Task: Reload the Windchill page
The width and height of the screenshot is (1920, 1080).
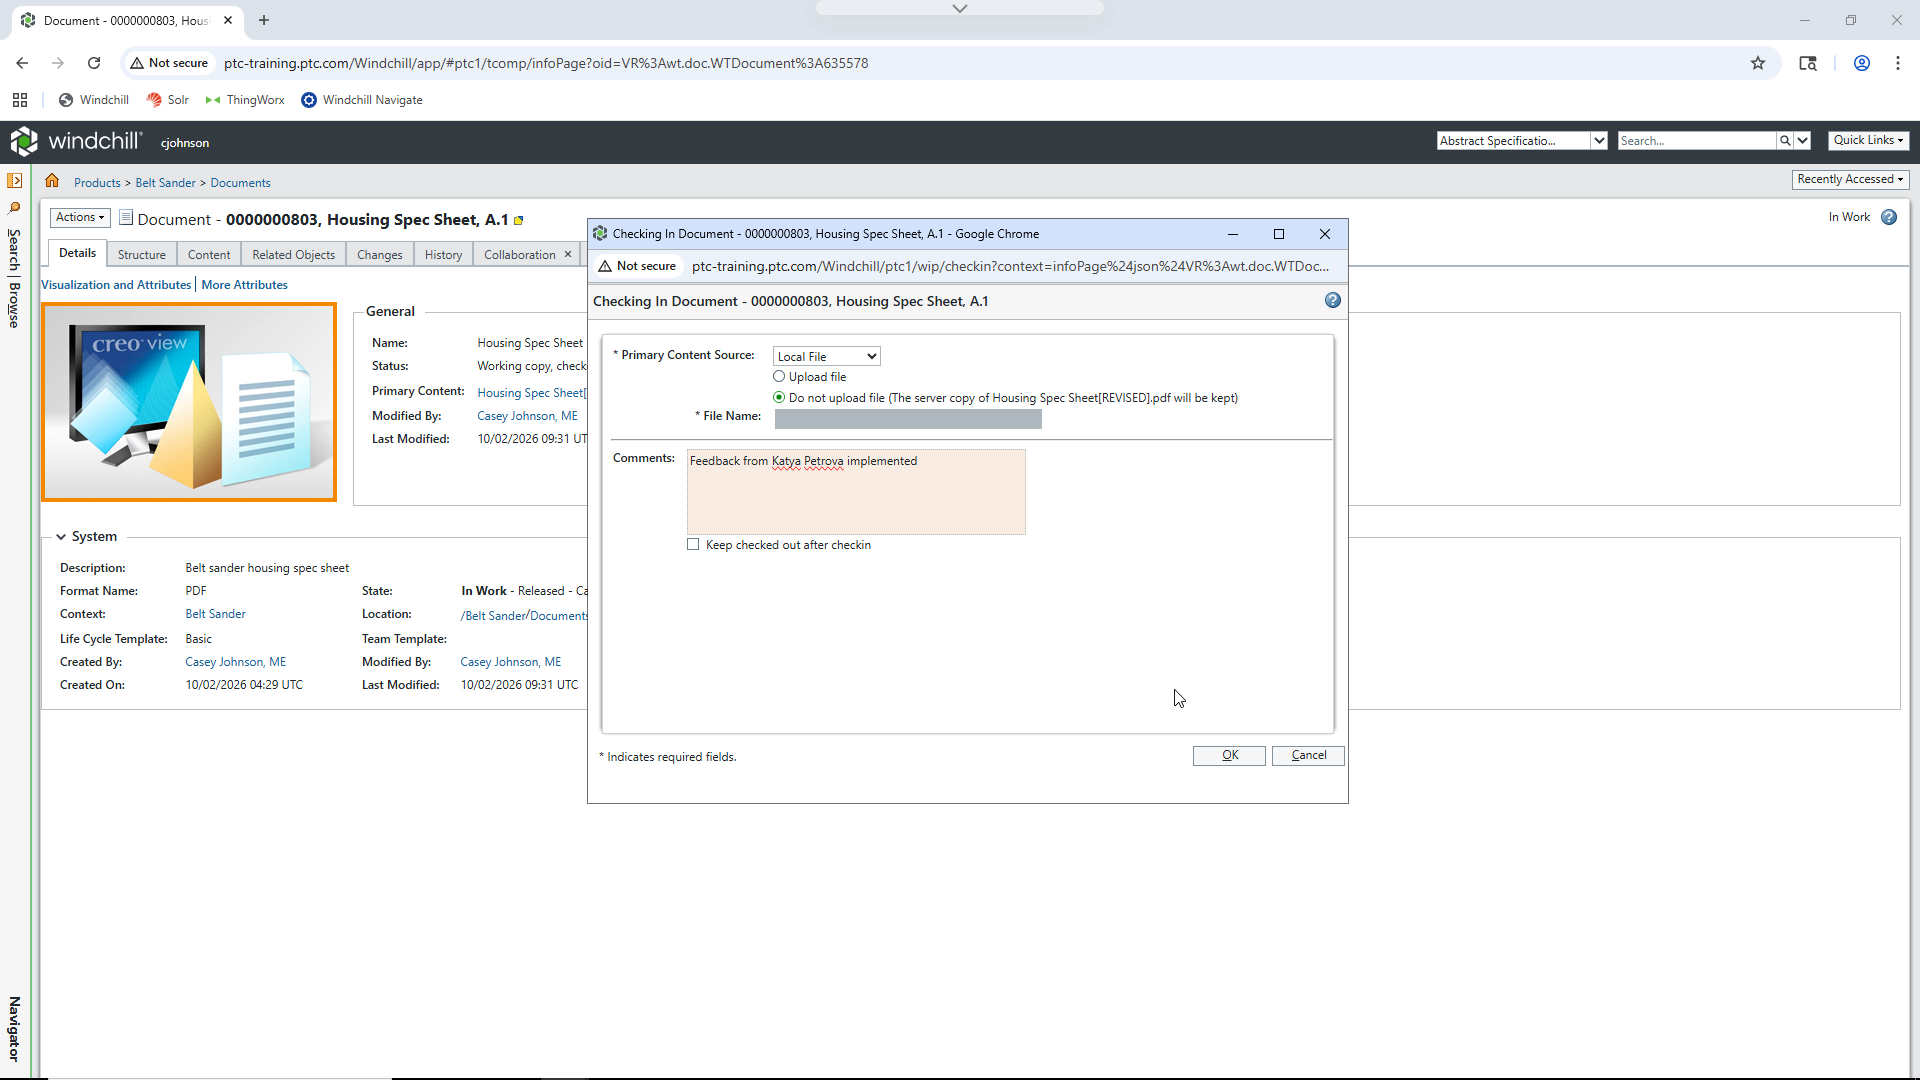Action: click(94, 63)
